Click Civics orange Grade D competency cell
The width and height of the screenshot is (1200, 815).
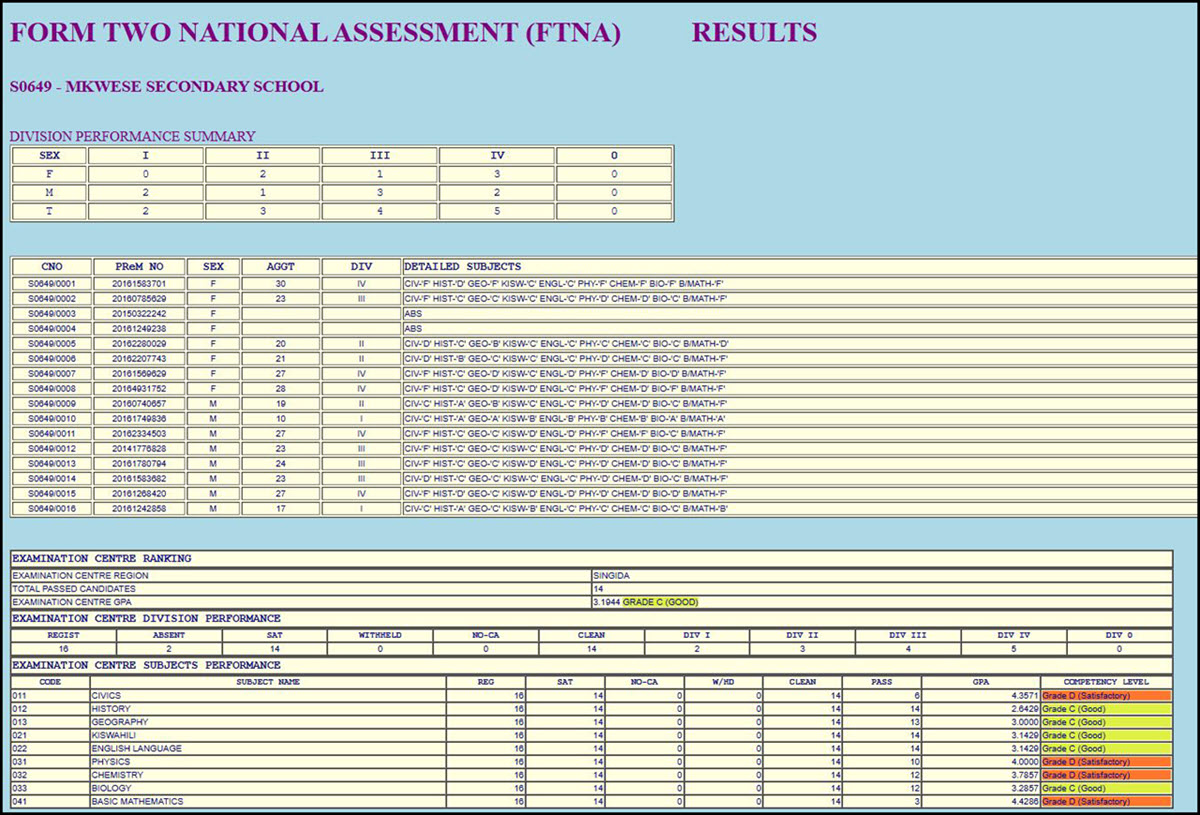pyautogui.click(x=1106, y=695)
